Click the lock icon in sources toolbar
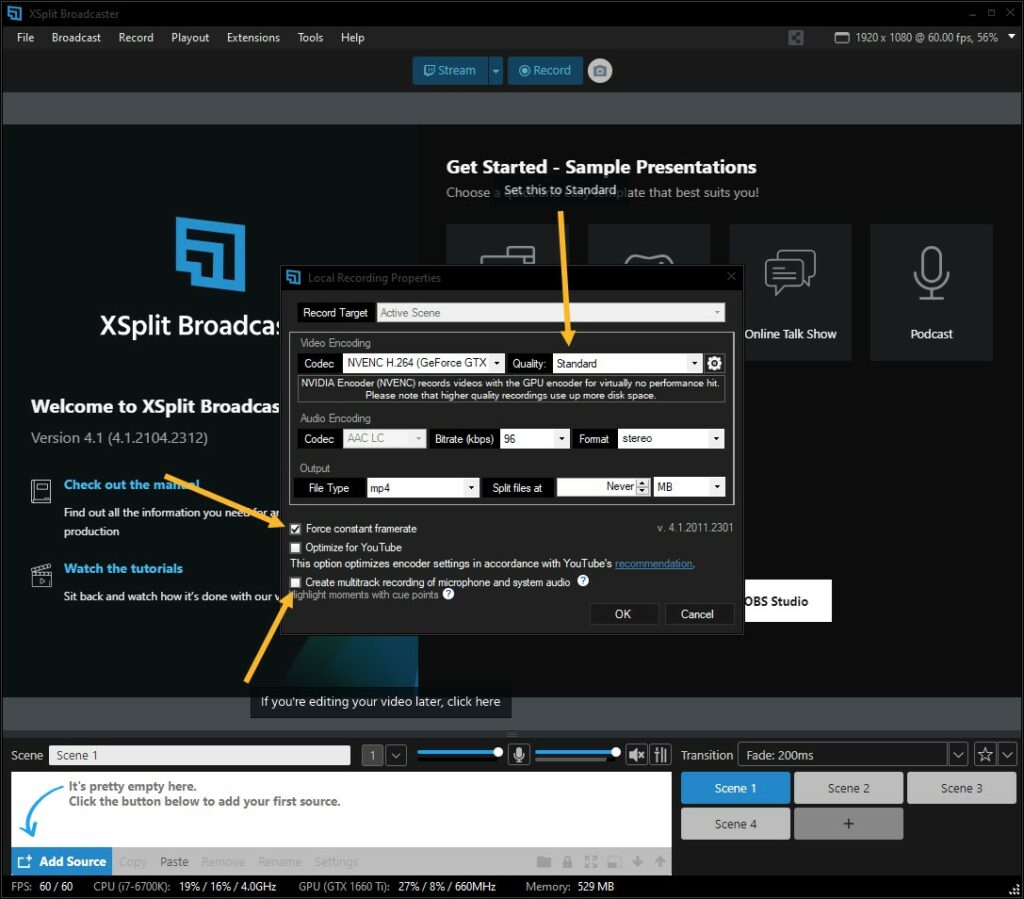 tap(568, 862)
